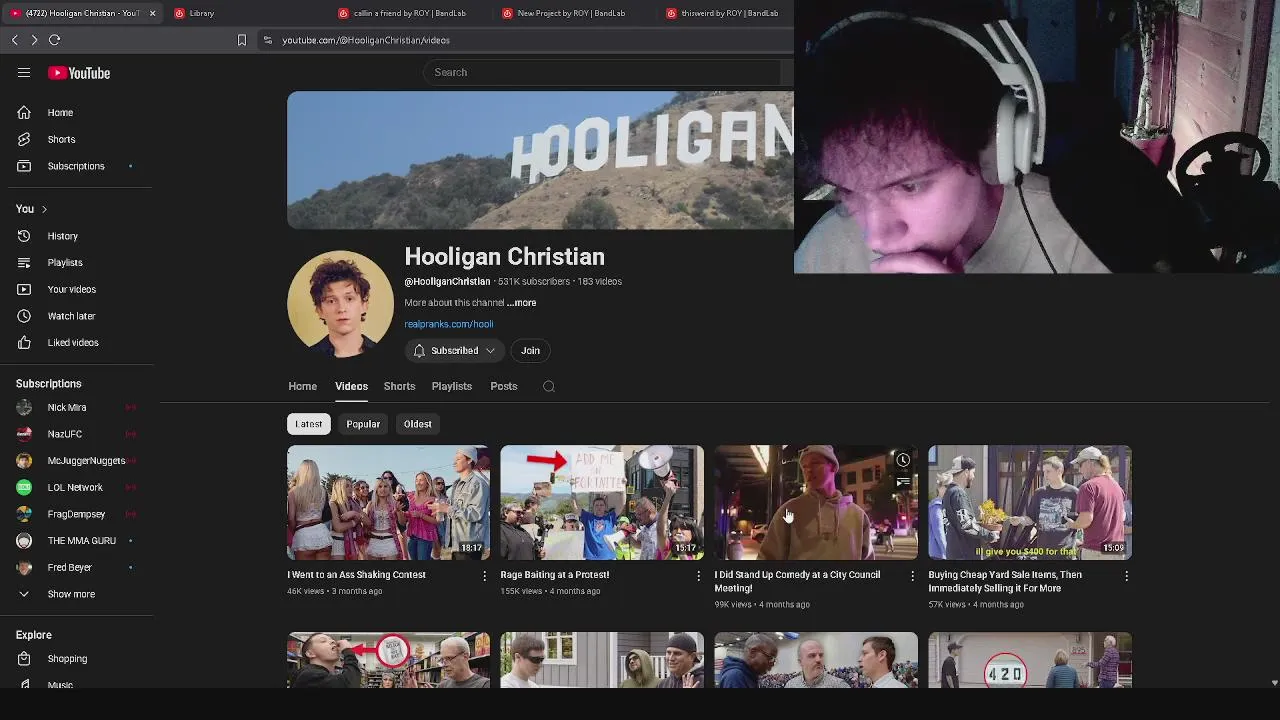
Task: Reload the page with the refresh icon
Action: (54, 40)
